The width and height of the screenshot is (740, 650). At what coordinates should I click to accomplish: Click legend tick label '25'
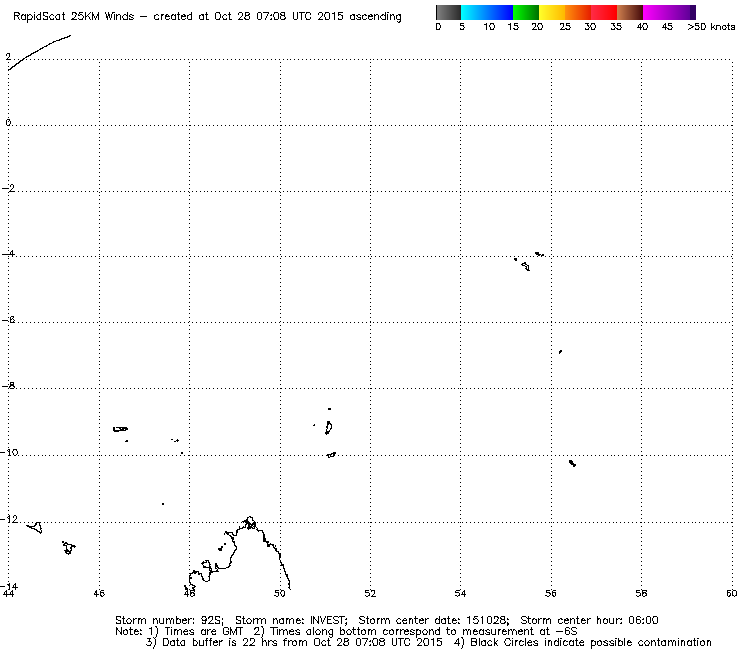coord(565,27)
